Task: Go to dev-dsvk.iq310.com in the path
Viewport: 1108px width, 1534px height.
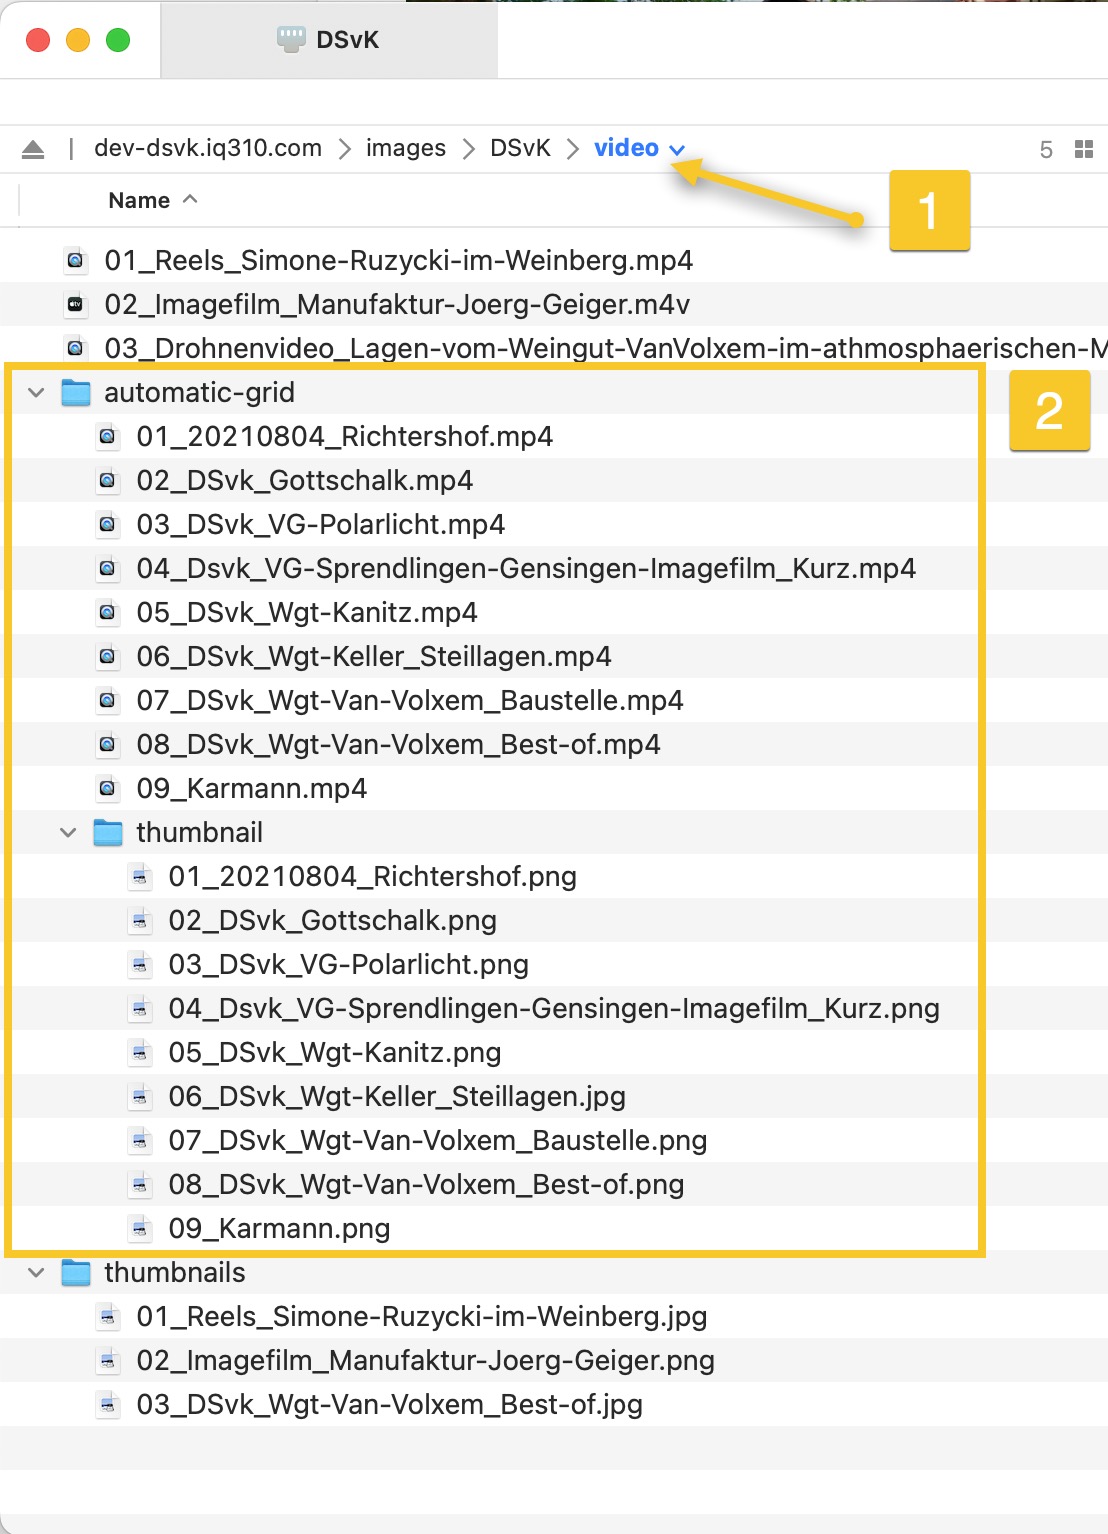Action: pyautogui.click(x=207, y=149)
